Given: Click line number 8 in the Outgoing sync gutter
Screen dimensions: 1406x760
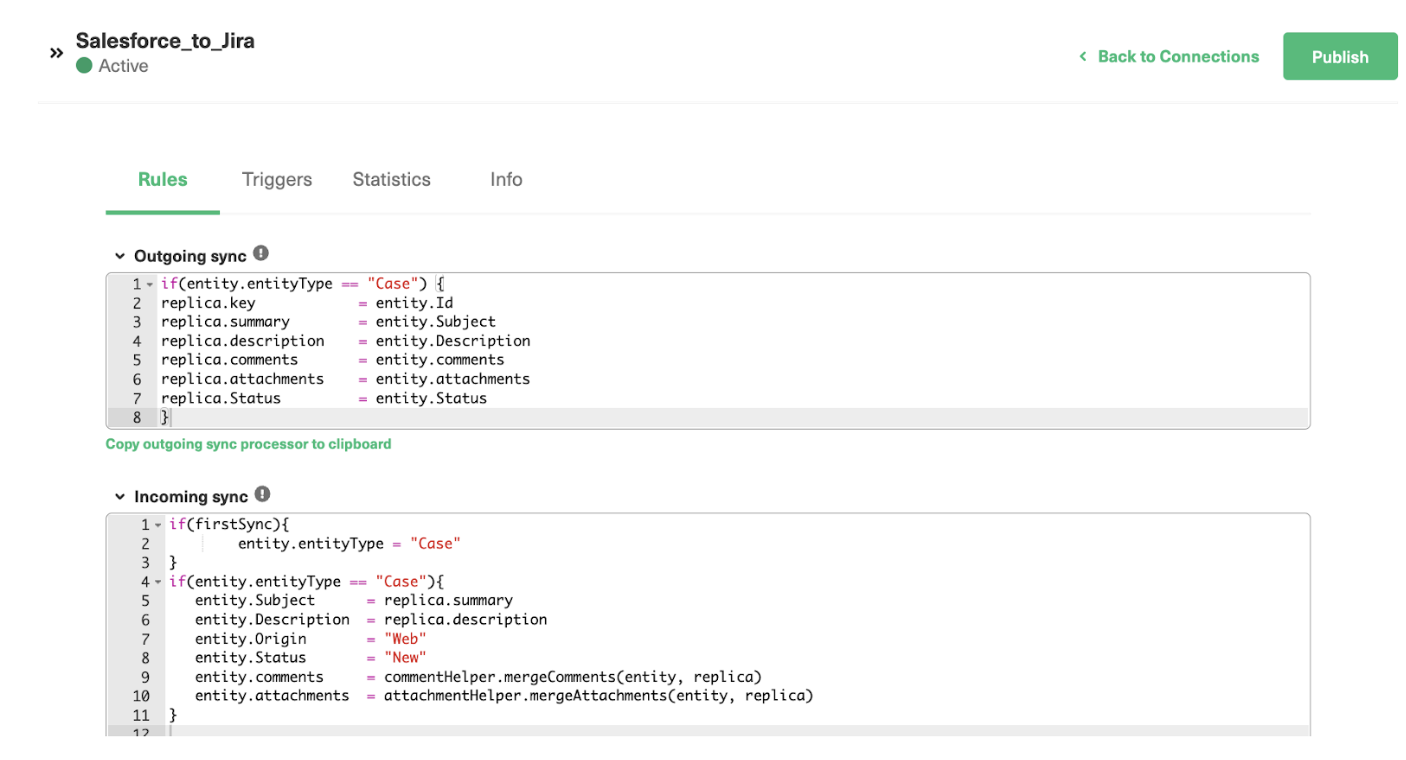Looking at the screenshot, I should [x=136, y=417].
